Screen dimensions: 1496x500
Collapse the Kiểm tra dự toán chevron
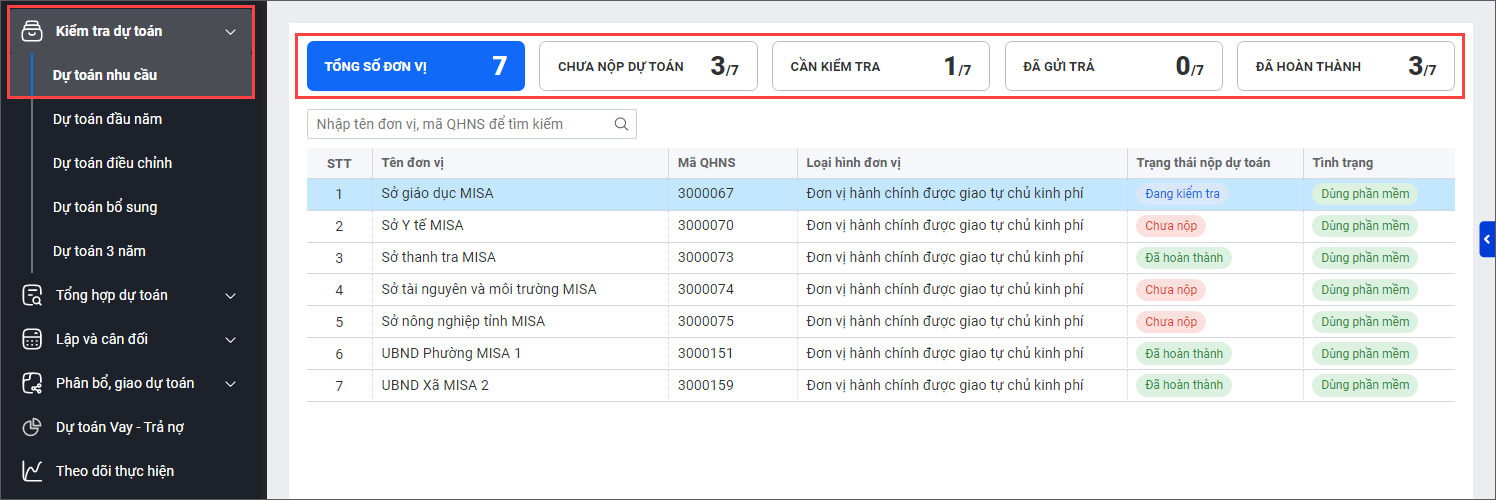(x=231, y=32)
